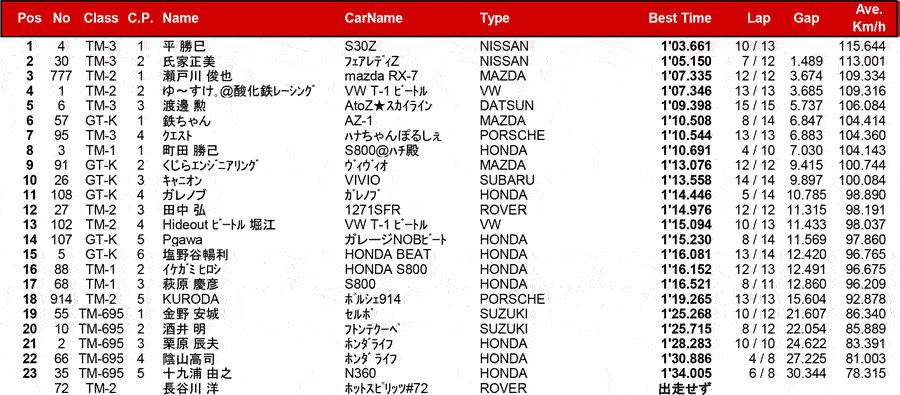The height and width of the screenshot is (395, 900).
Task: Select car name VIVIO
Action: click(363, 180)
